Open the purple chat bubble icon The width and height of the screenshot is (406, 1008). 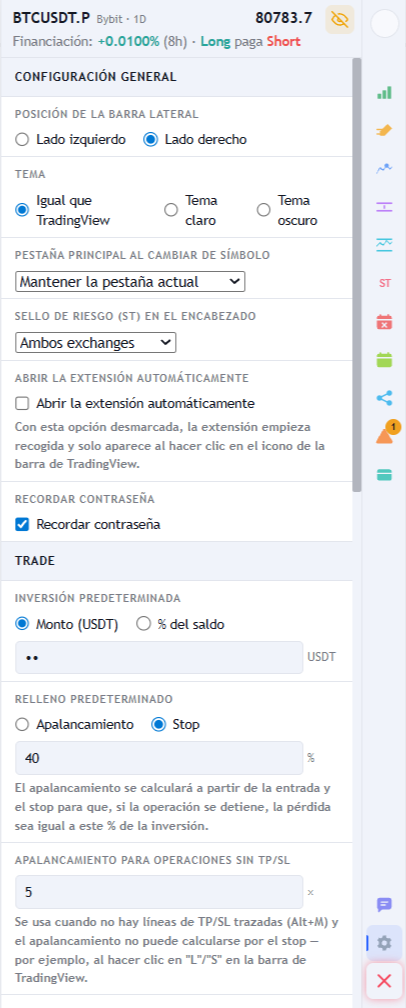point(384,904)
